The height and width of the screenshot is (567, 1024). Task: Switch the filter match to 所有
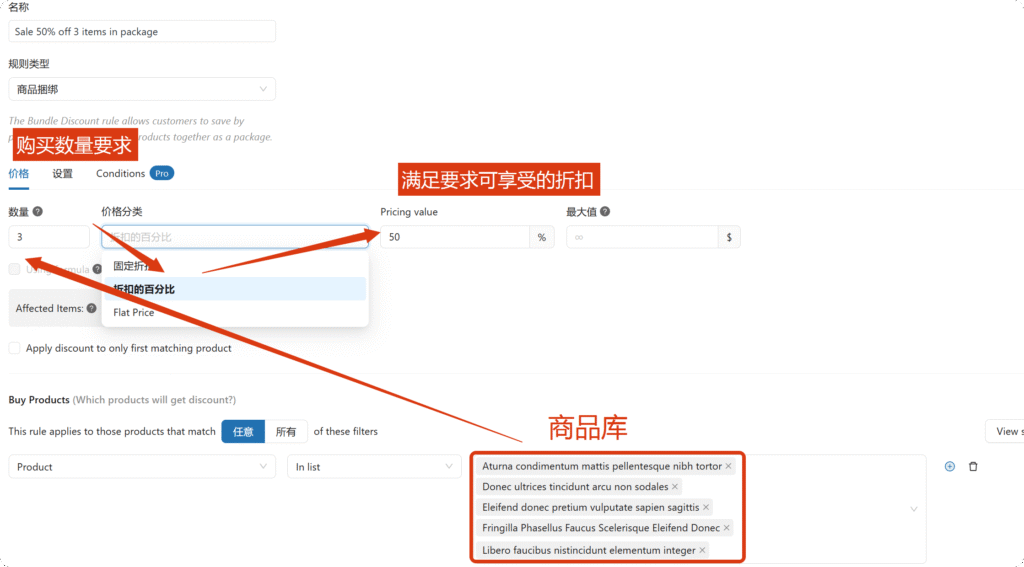coord(286,431)
